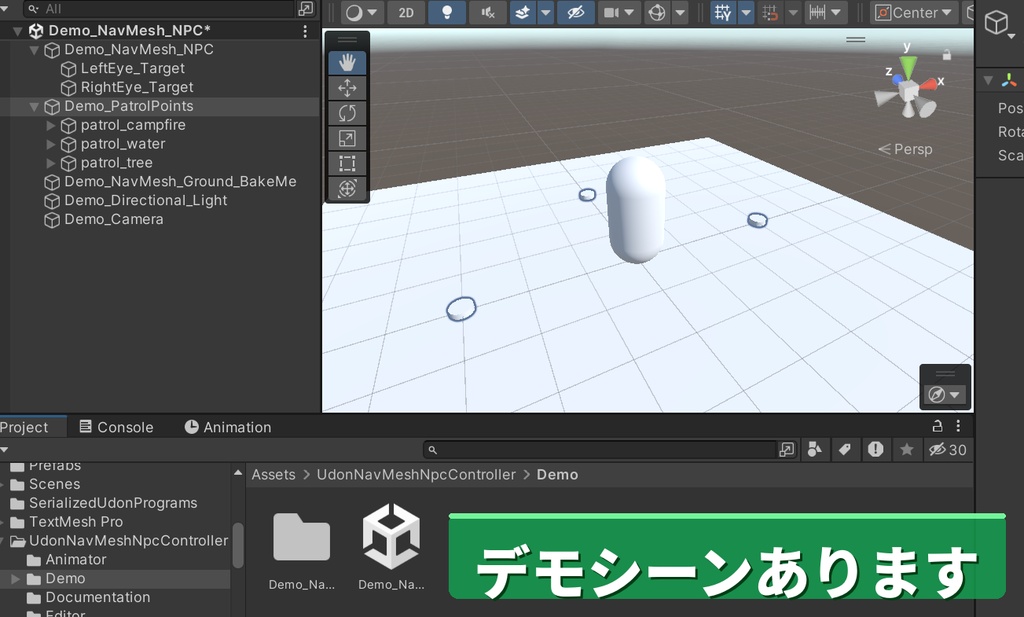Open search by label tag icon
Viewport: 1024px width, 617px height.
click(845, 449)
